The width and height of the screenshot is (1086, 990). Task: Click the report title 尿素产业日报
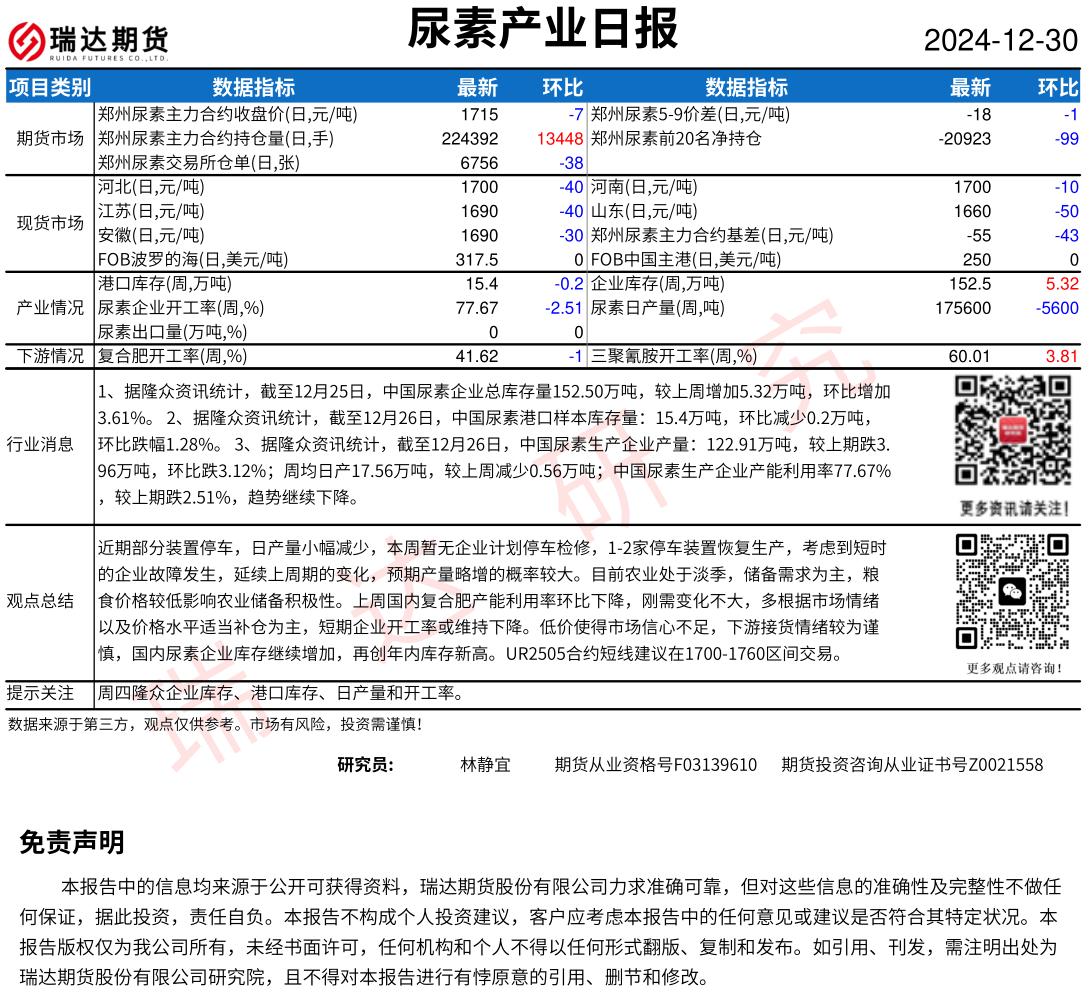(543, 29)
